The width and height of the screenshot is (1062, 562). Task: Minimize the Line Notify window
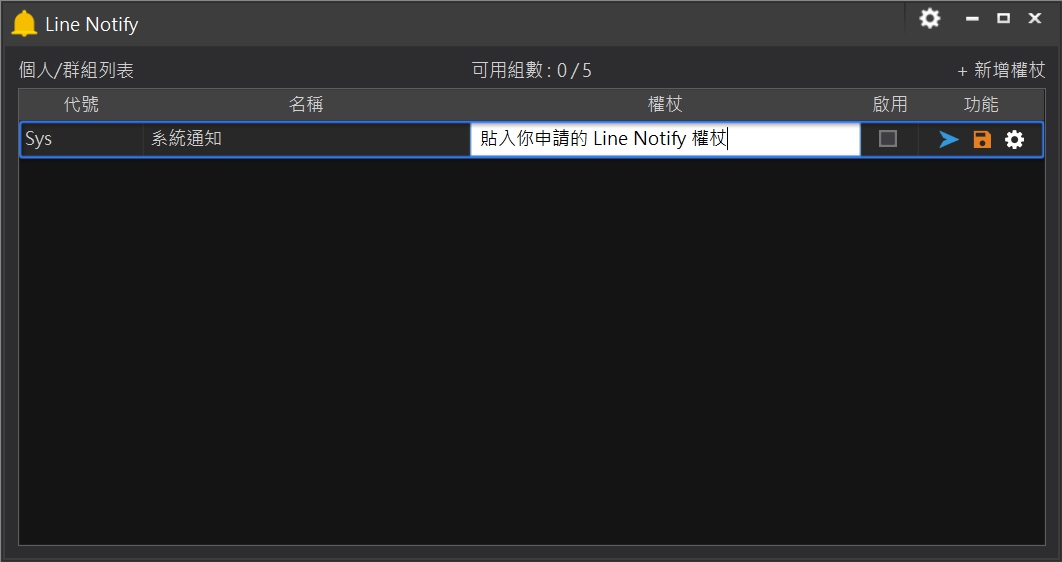coord(972,19)
